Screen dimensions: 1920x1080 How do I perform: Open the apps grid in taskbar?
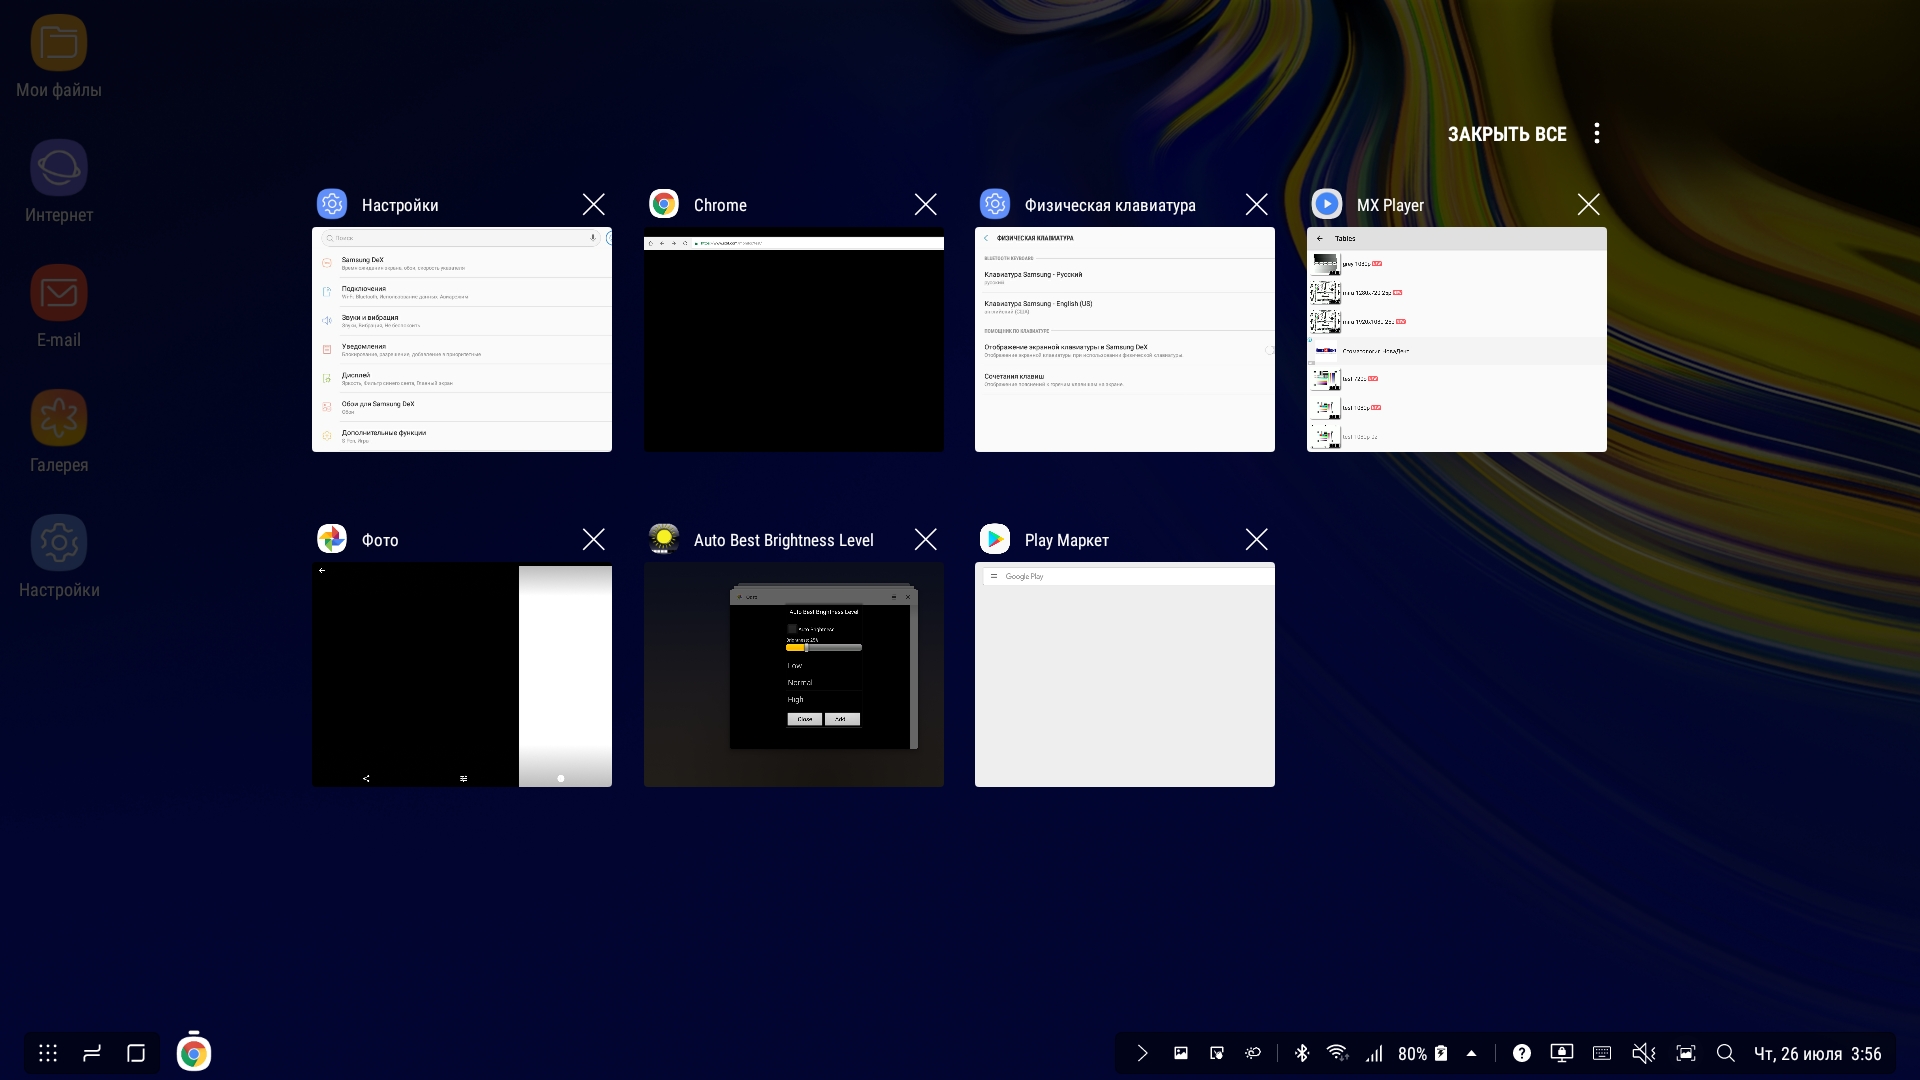click(x=48, y=1053)
